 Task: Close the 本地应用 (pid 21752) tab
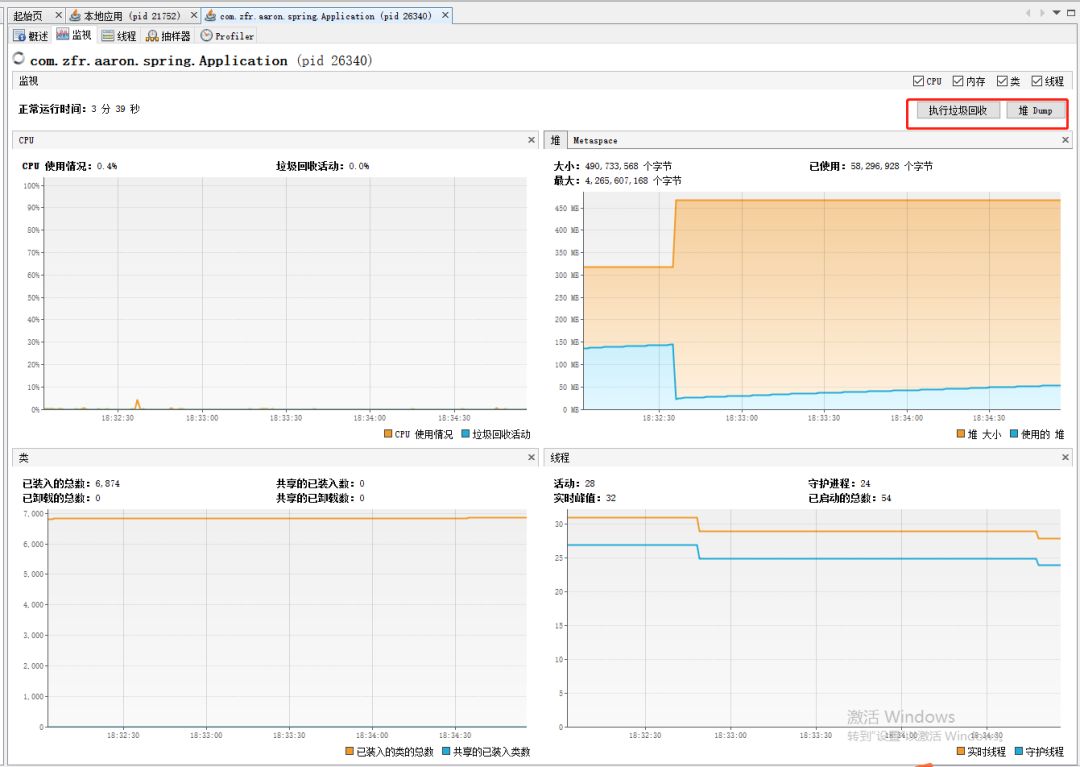(194, 15)
